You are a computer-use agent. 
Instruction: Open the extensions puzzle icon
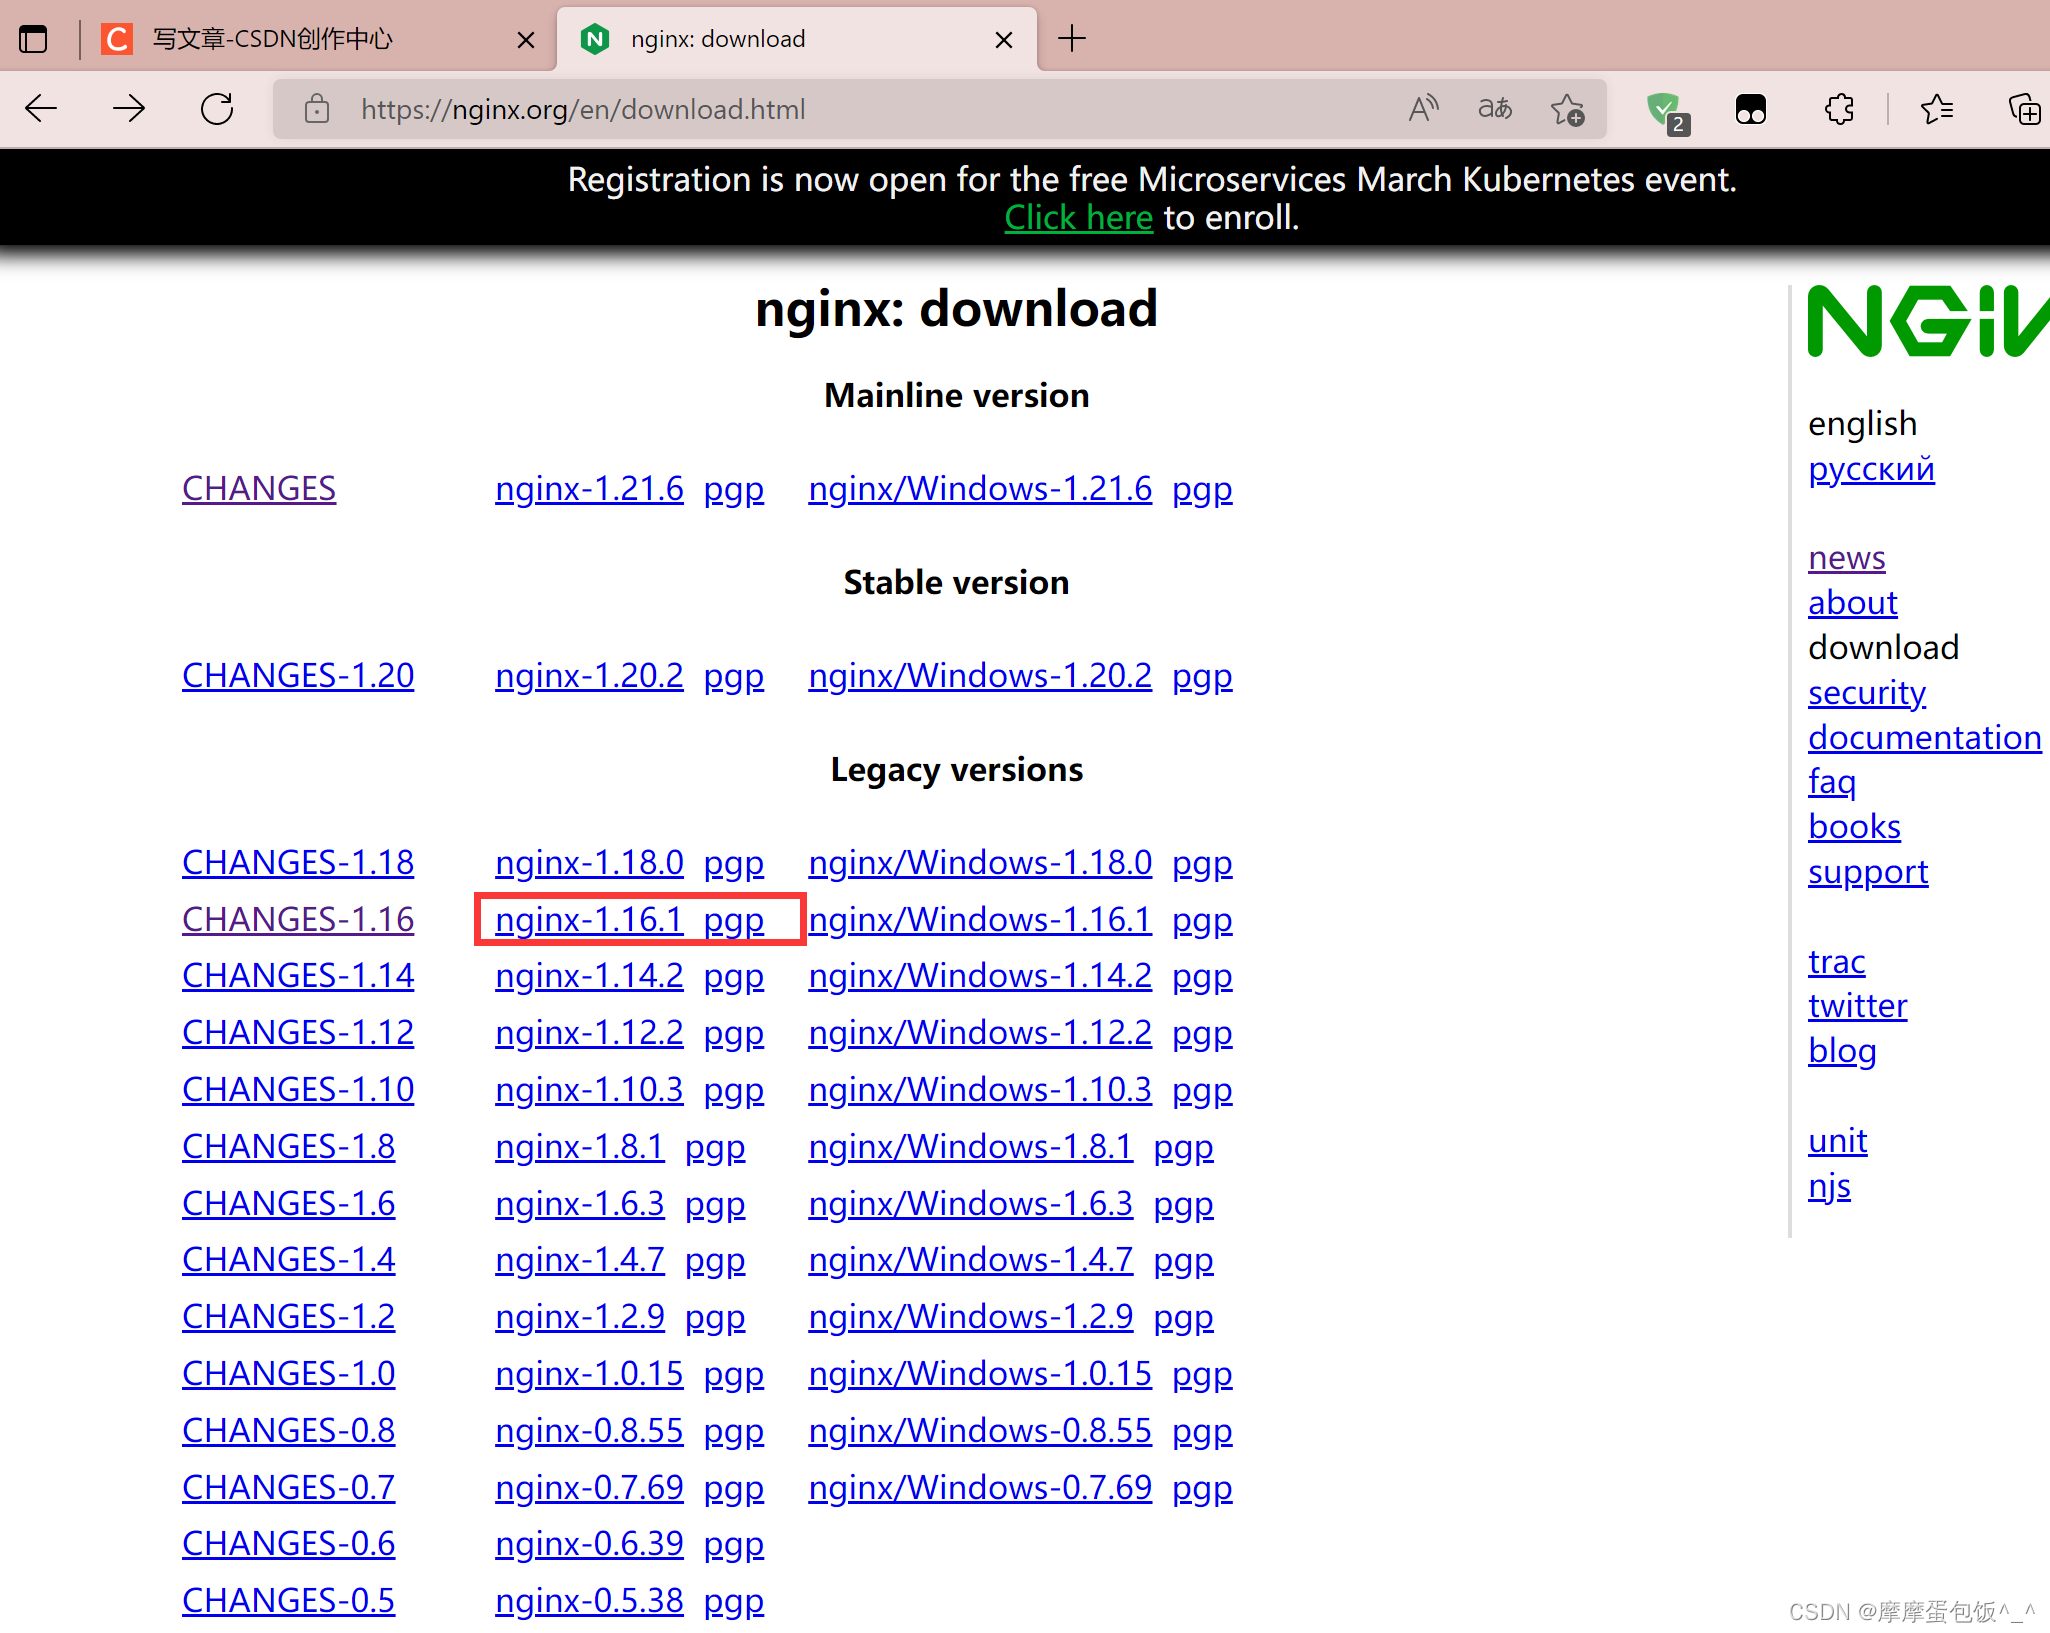click(1839, 109)
